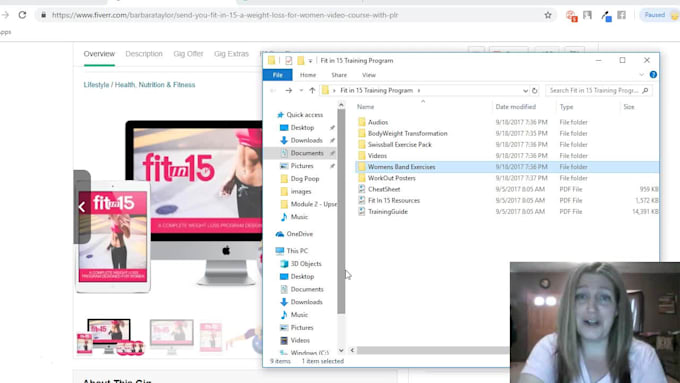Click the New Folder icon in title bar
680x383 pixels.
(301, 60)
